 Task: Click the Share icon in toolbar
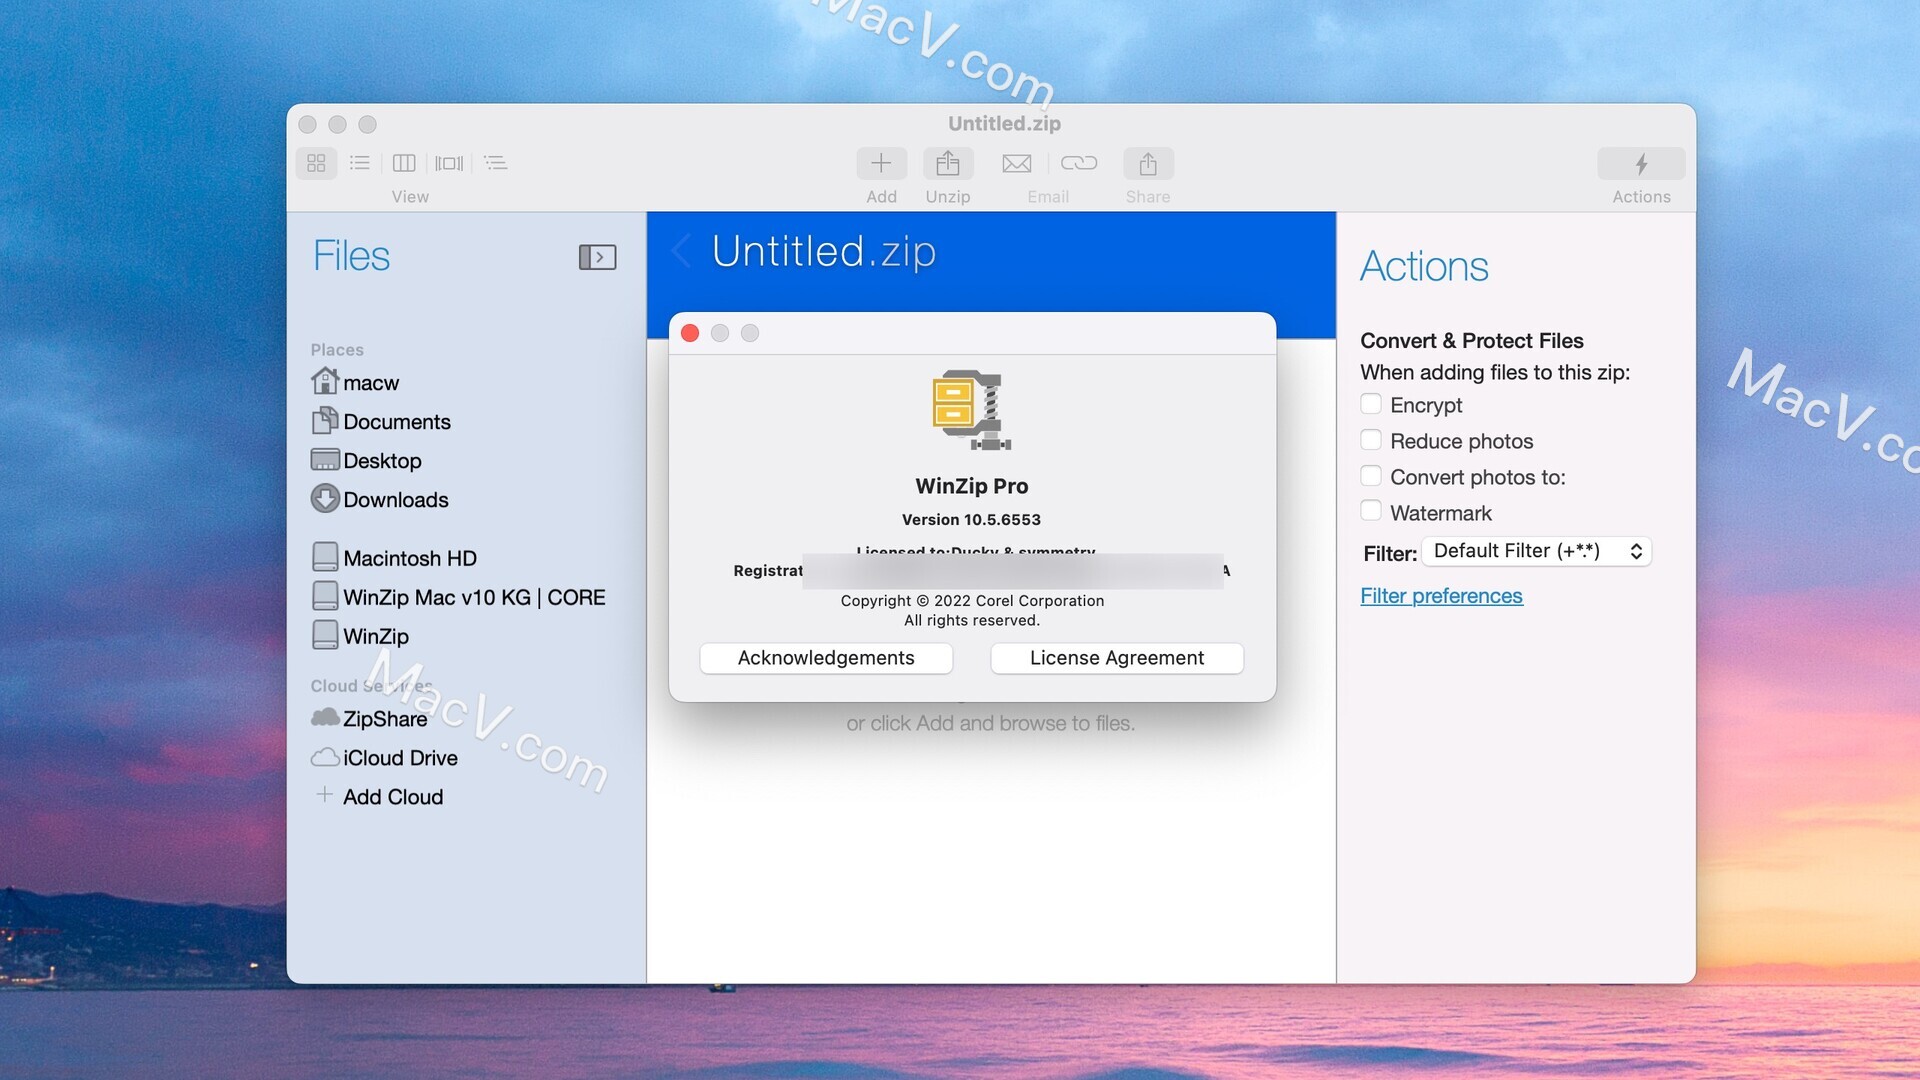pyautogui.click(x=1147, y=162)
